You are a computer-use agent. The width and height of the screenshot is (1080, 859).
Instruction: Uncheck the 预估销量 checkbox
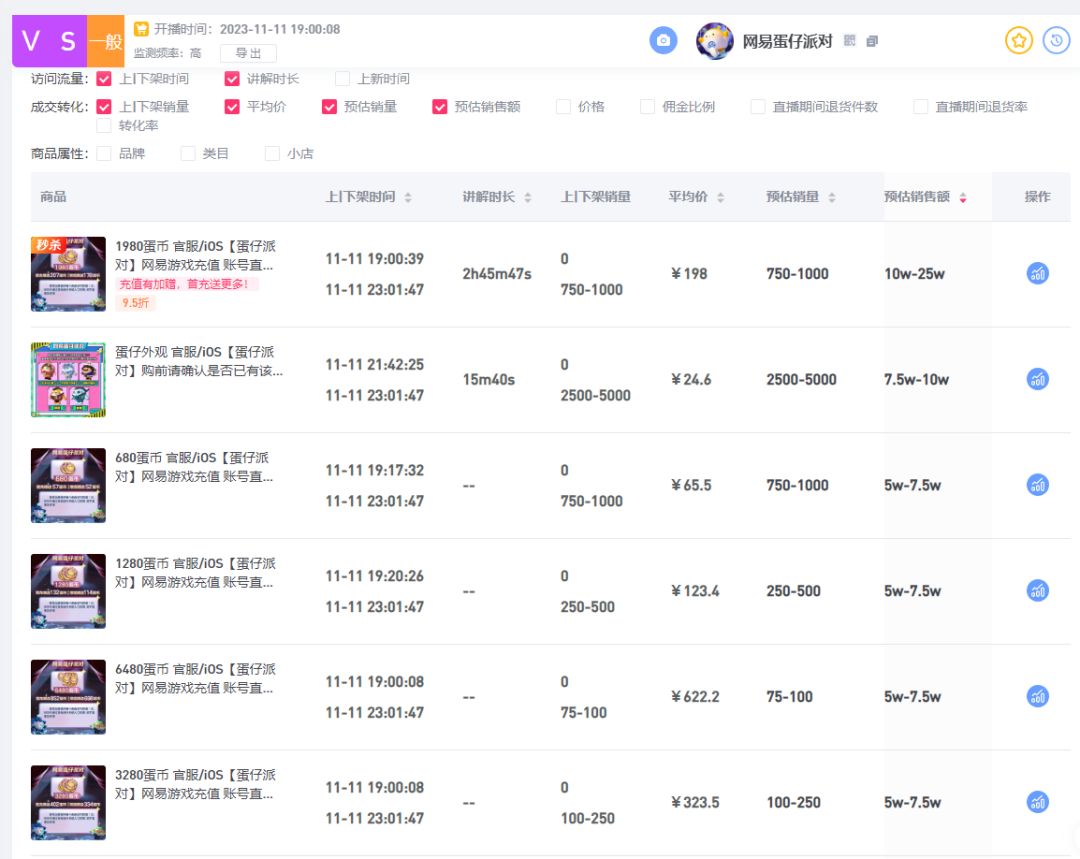[x=329, y=107]
